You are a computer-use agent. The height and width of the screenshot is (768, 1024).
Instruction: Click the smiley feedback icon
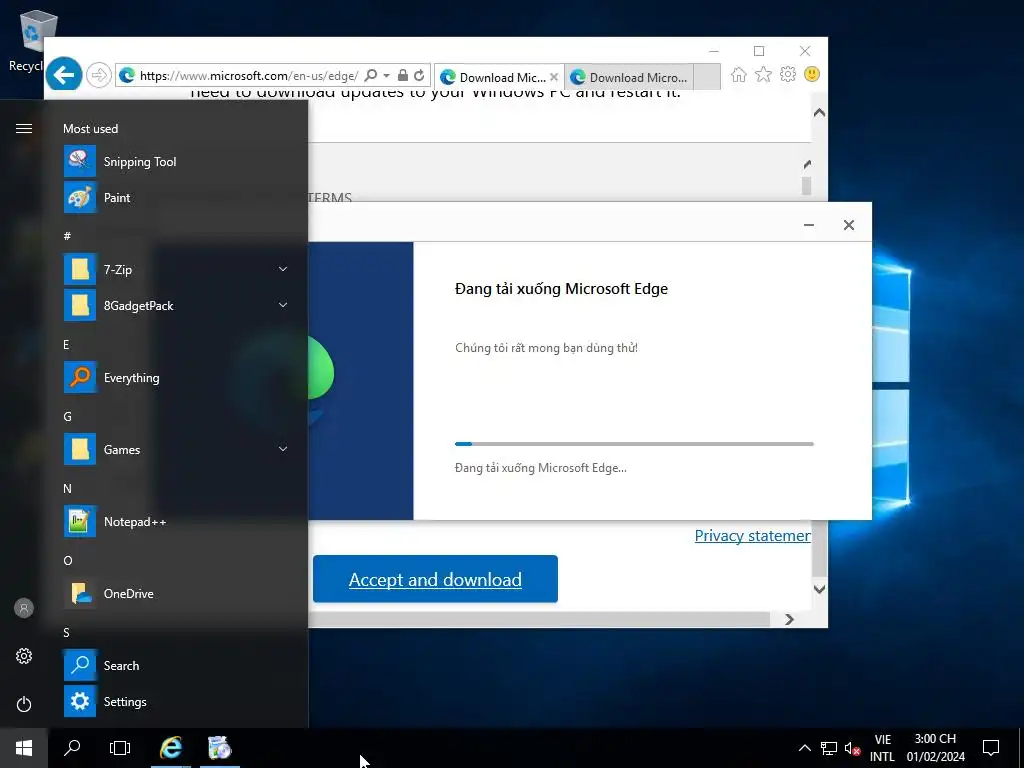tap(812, 74)
